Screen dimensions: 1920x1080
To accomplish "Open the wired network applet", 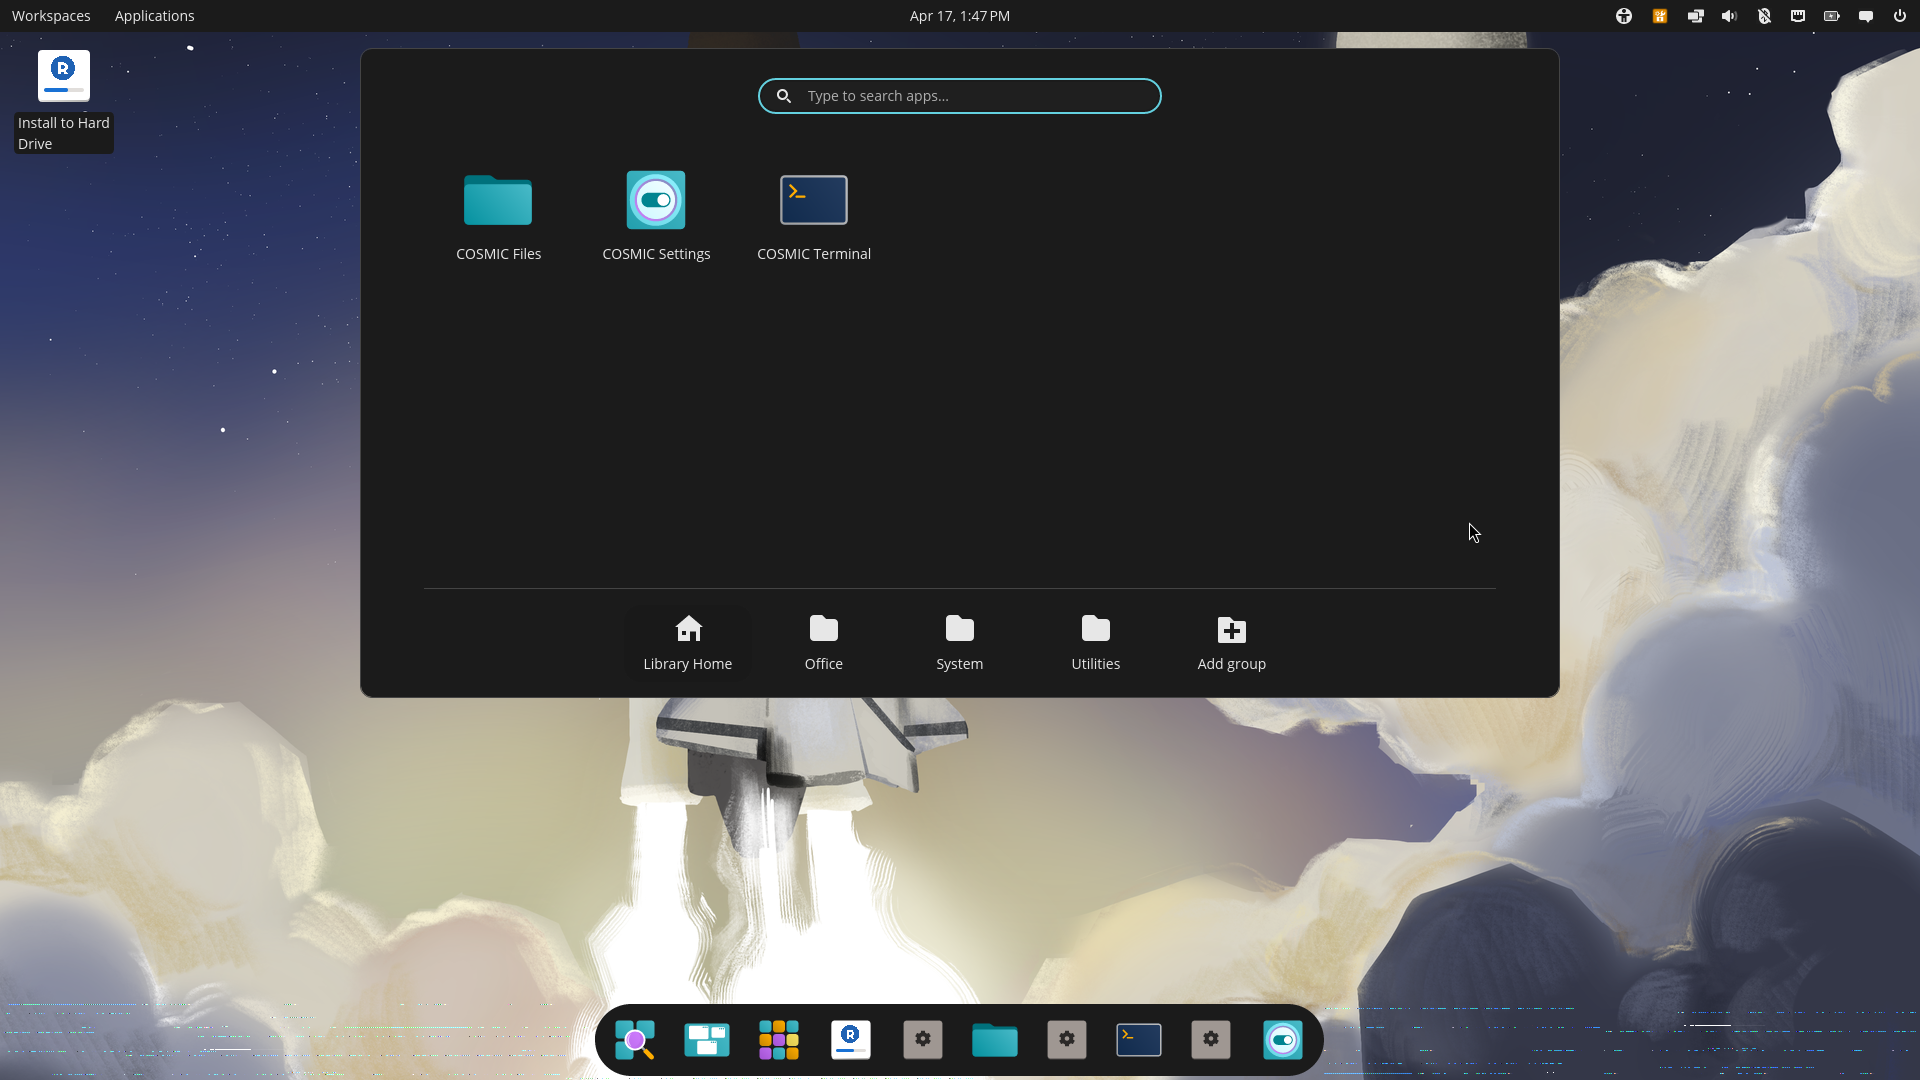I will [x=1798, y=16].
